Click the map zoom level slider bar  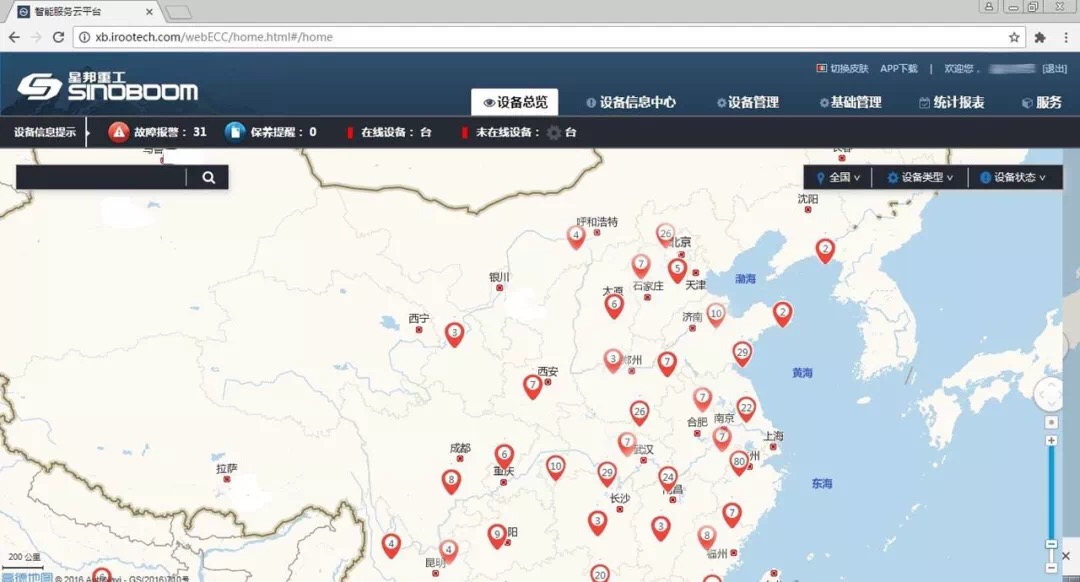[1051, 492]
